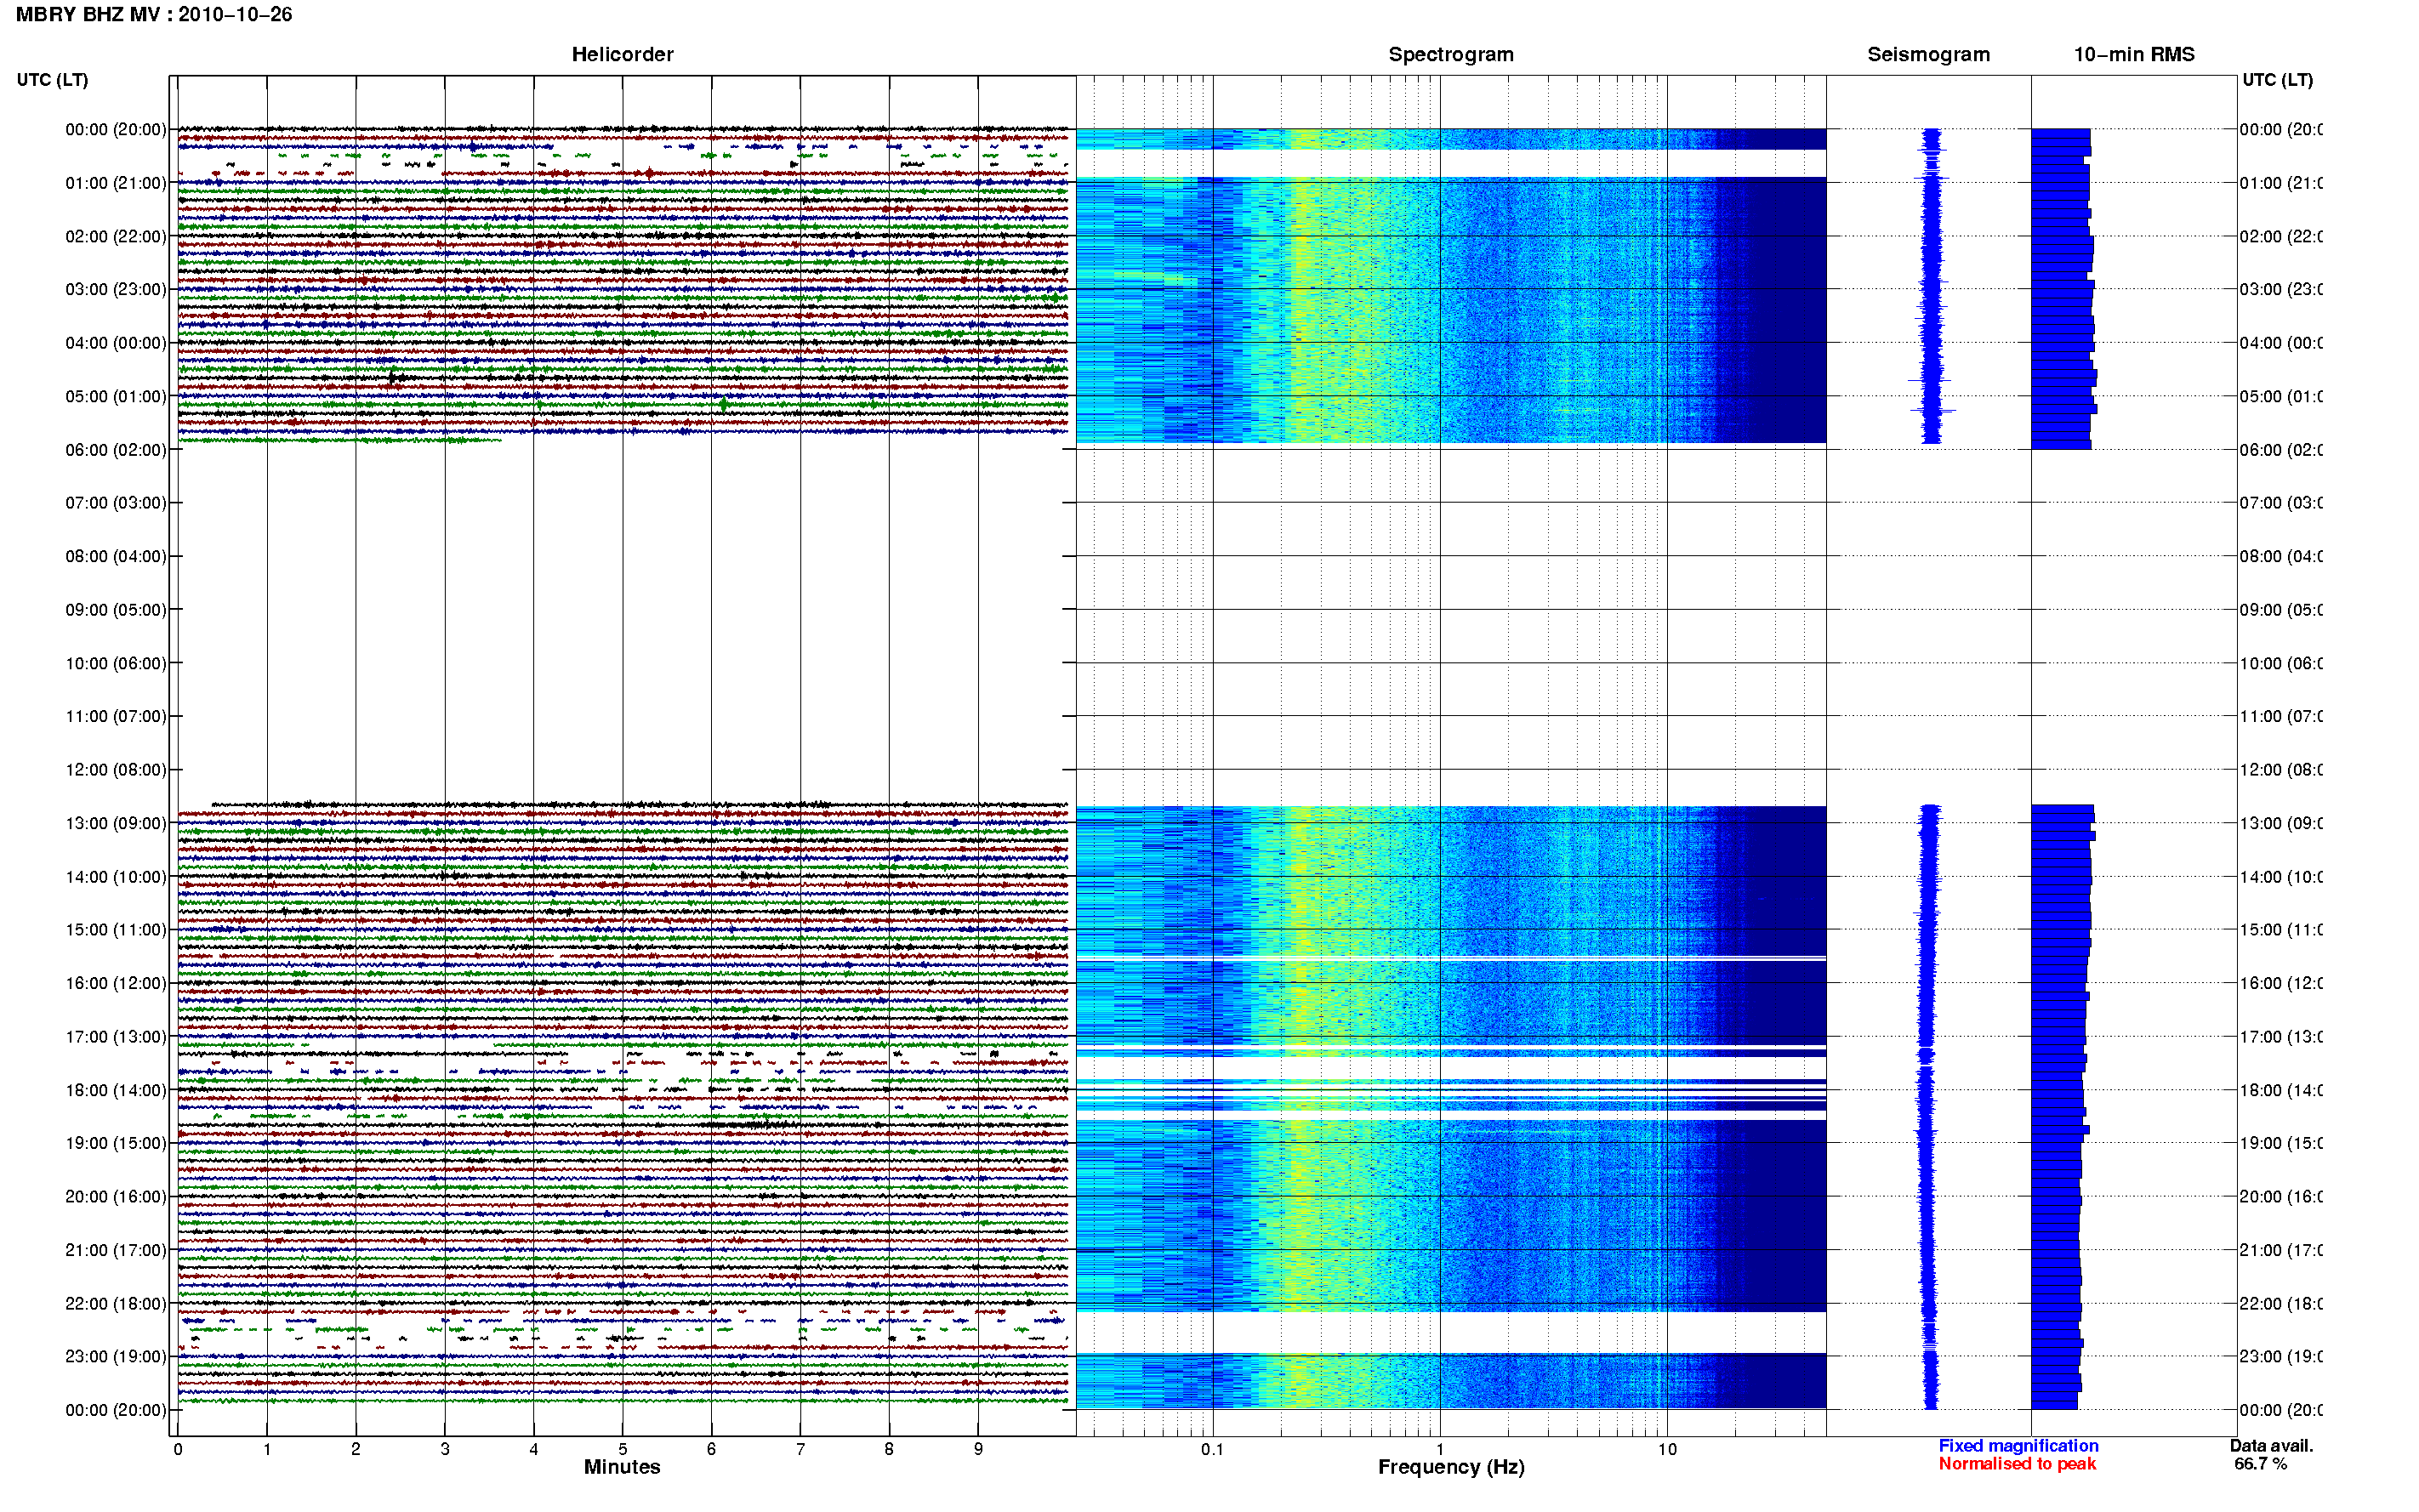Screen dimensions: 2419x1512
Task: Click the '10-min RMS' panel heading
Action: pyautogui.click(x=2134, y=55)
